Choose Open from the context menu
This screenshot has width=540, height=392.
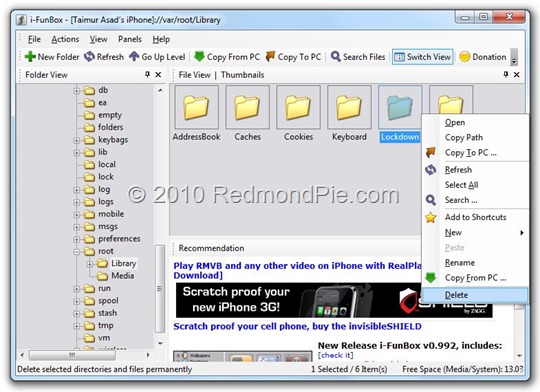pyautogui.click(x=455, y=123)
